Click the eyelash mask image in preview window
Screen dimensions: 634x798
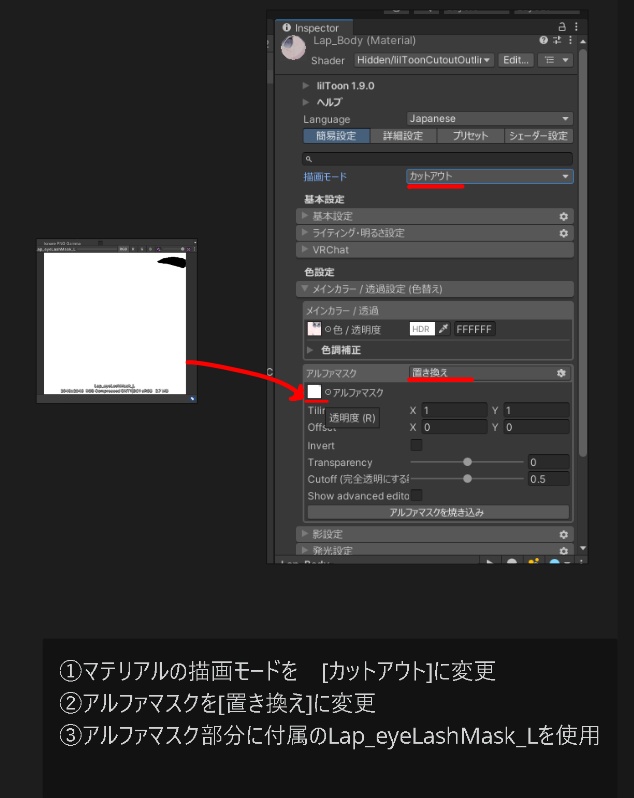(115, 323)
